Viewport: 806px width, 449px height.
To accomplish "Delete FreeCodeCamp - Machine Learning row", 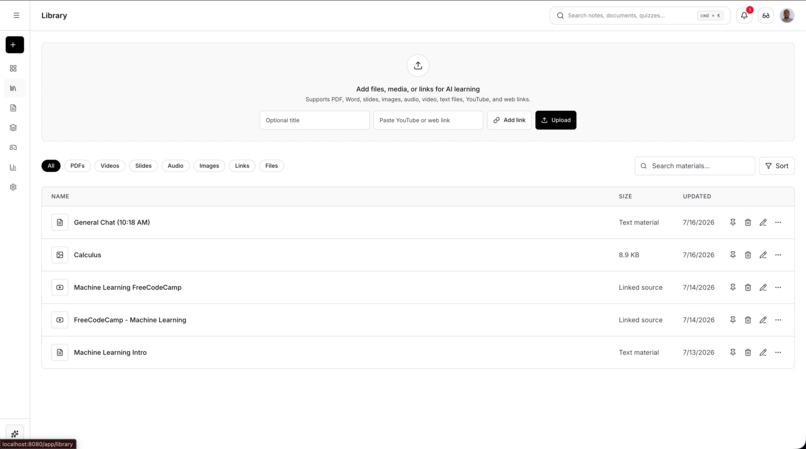I will pyautogui.click(x=748, y=319).
